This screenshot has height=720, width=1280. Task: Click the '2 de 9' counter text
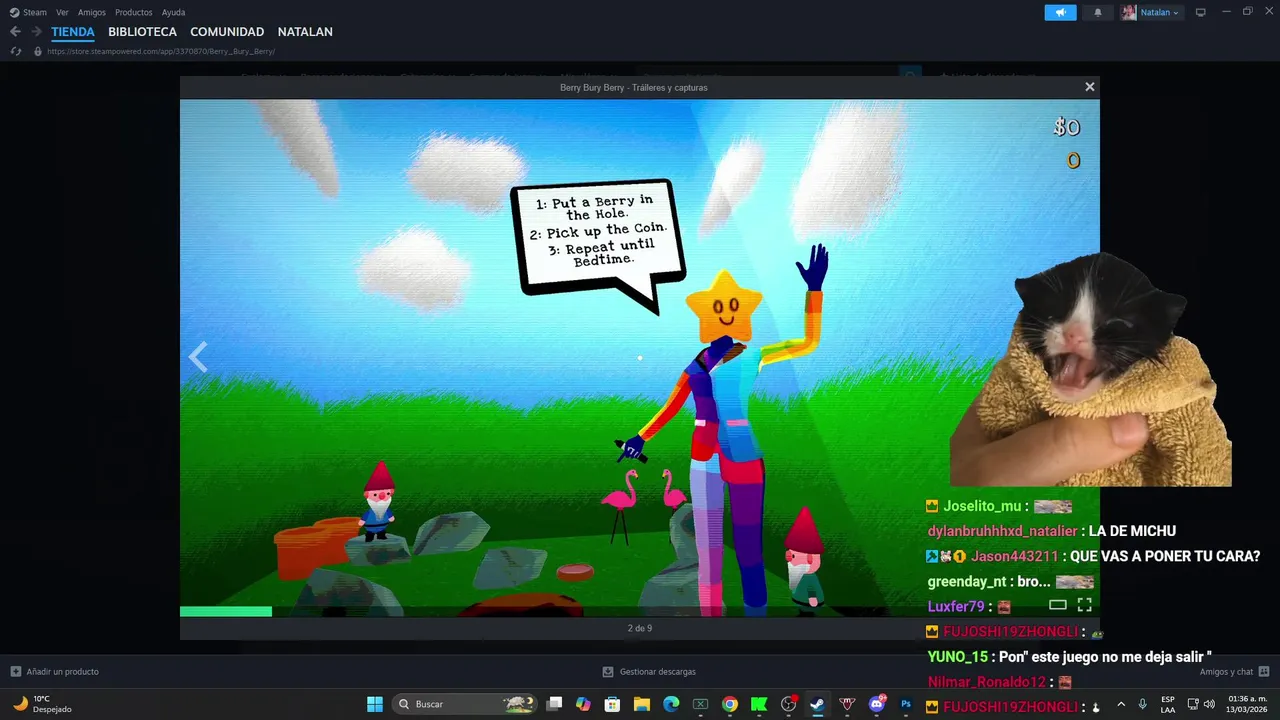[x=640, y=628]
